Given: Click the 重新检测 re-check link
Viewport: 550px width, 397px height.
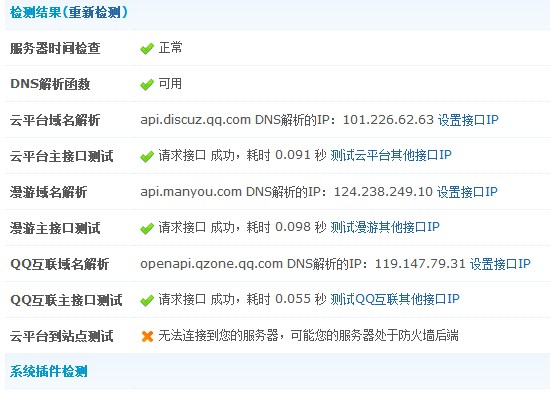Looking at the screenshot, I should point(94,13).
